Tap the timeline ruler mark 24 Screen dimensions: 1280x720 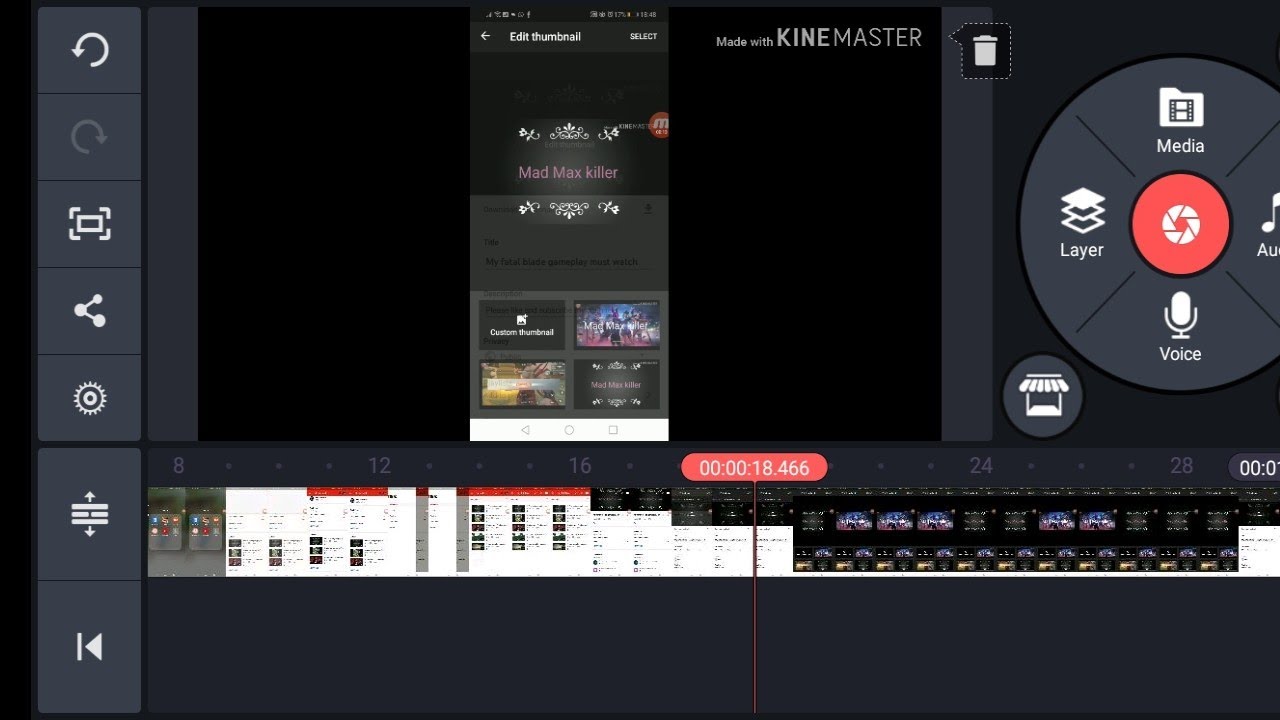point(981,466)
